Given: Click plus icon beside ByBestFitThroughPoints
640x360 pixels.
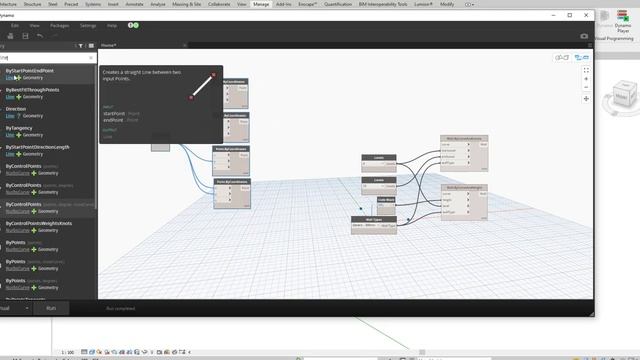Looking at the screenshot, I should pos(18,97).
